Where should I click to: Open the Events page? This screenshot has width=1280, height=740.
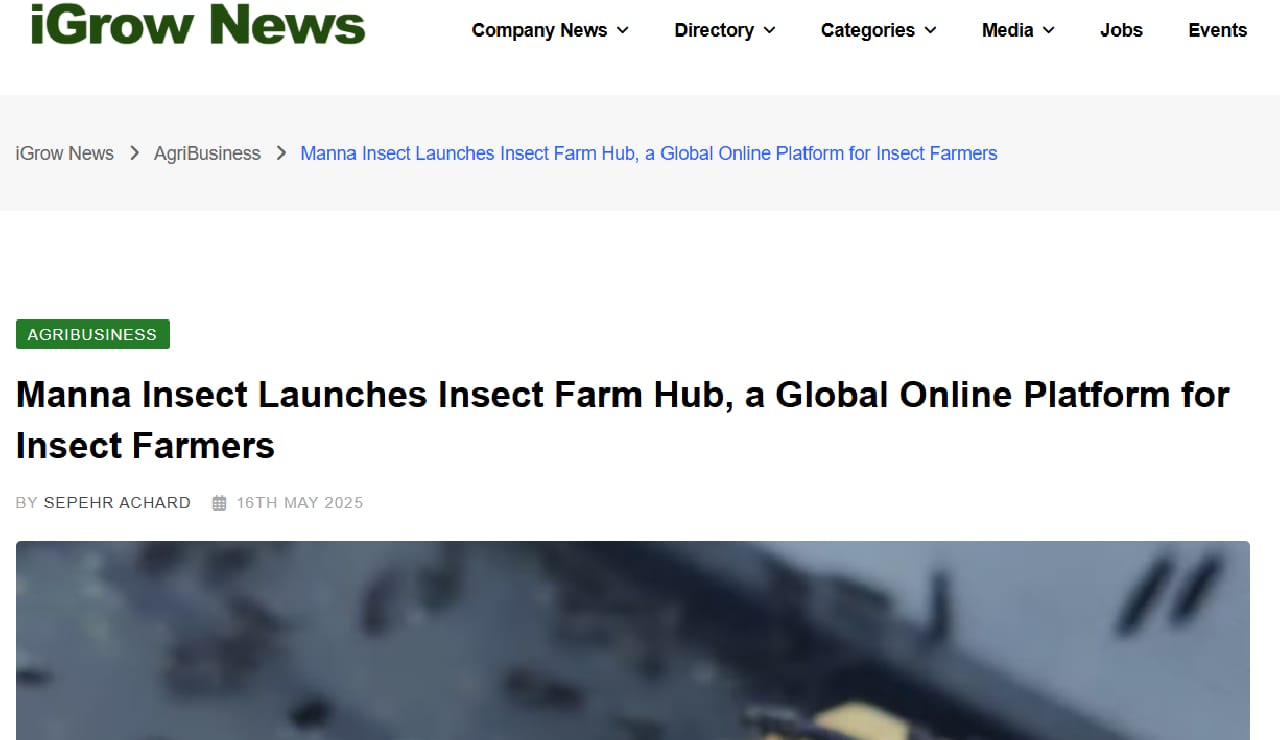pos(1218,31)
